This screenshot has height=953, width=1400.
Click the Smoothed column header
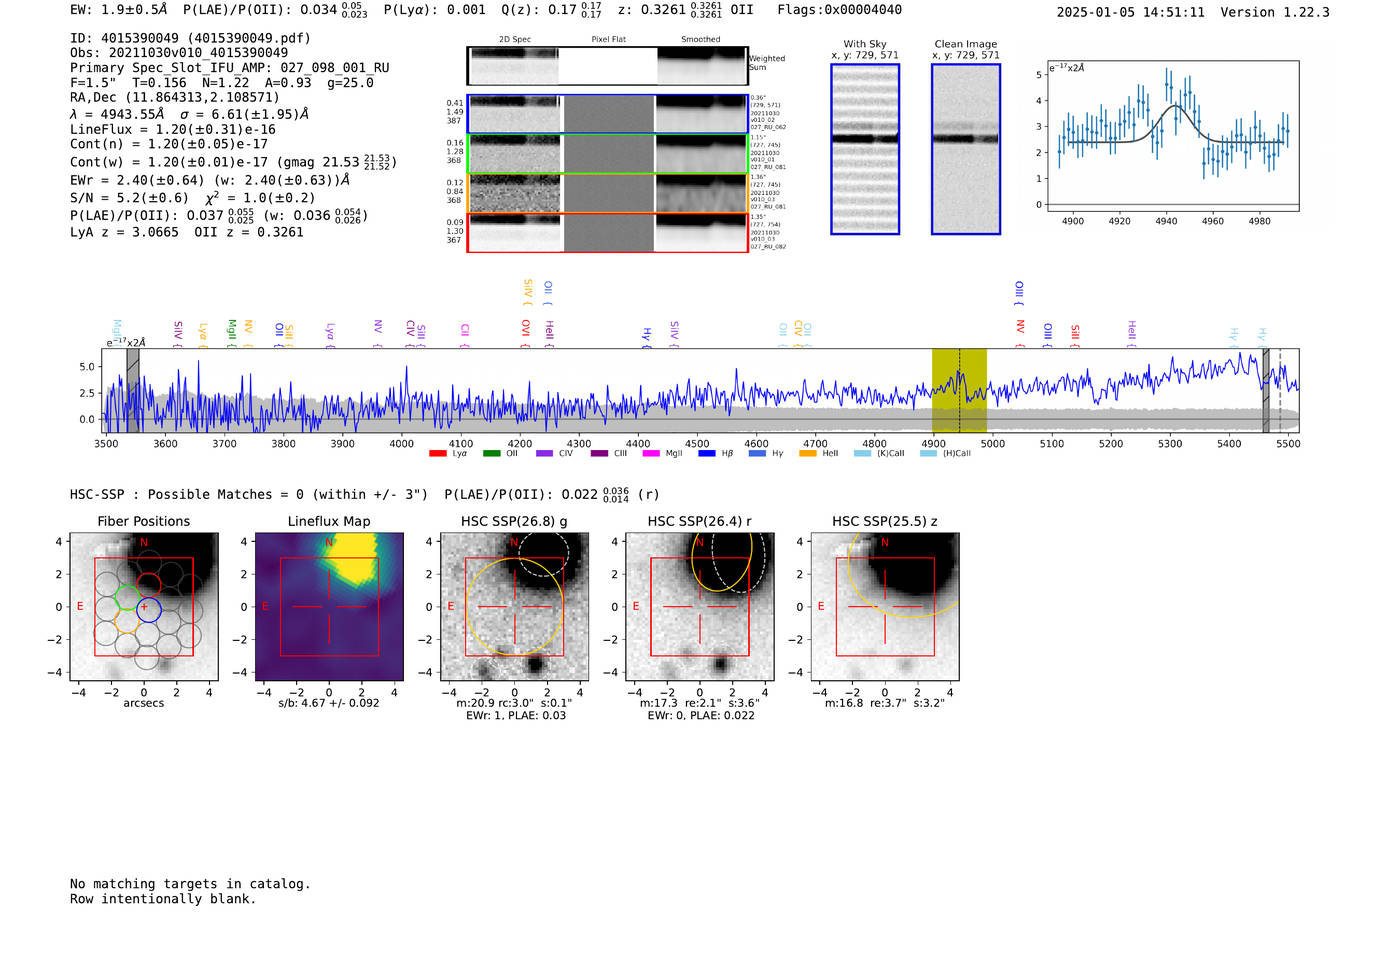pos(701,39)
